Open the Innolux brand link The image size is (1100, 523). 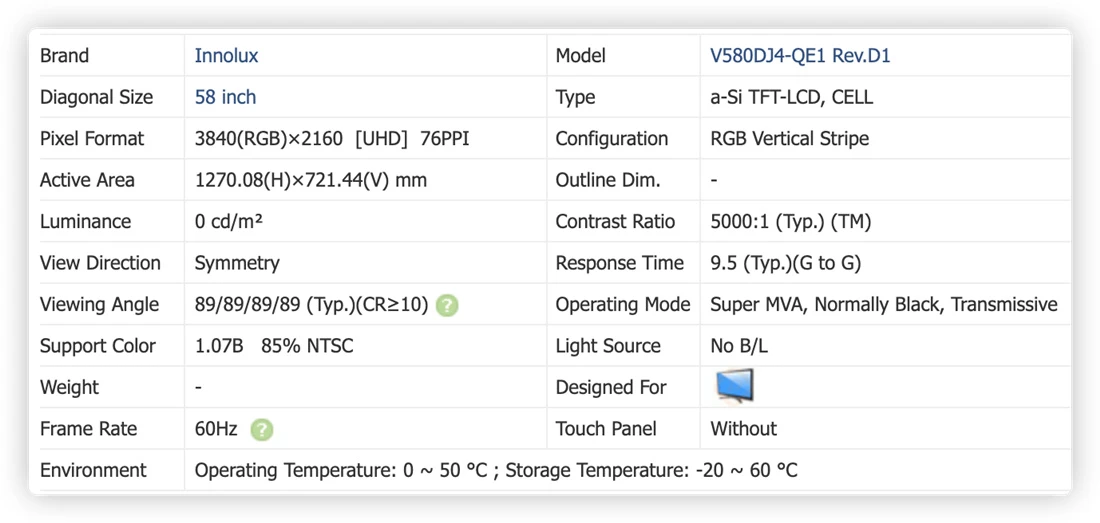click(227, 55)
